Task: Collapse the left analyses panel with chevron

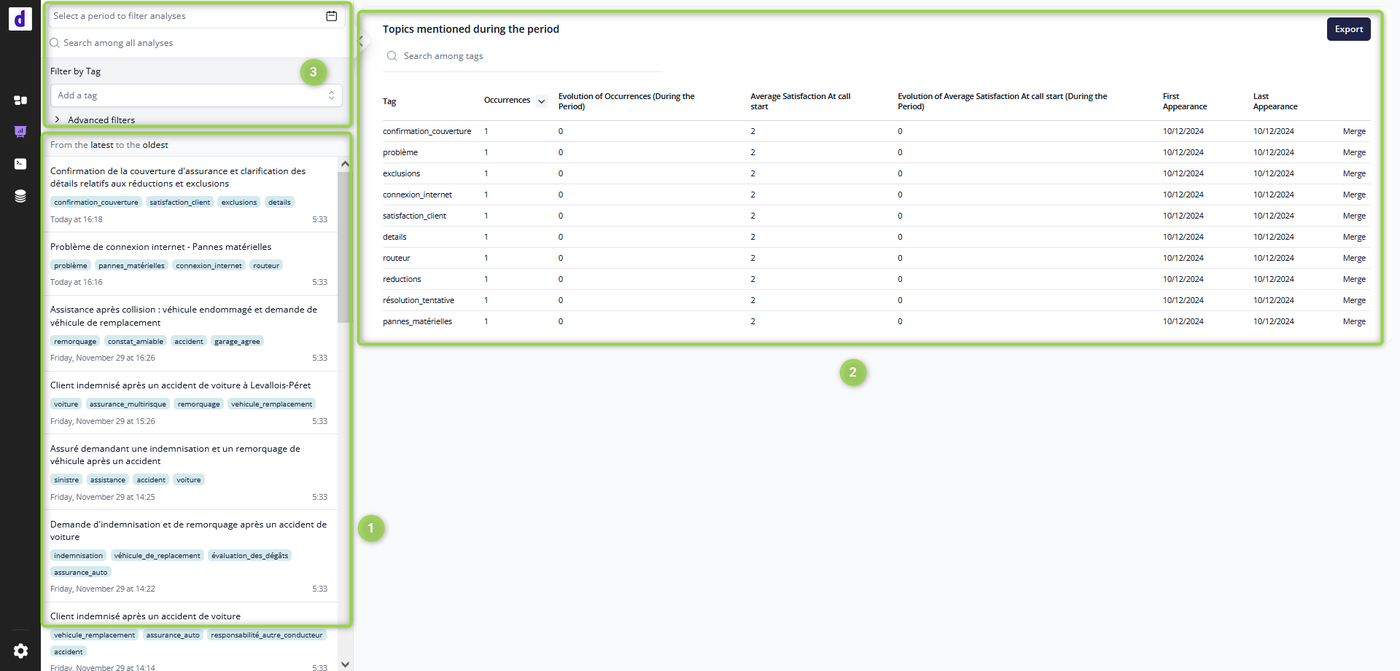Action: point(361,40)
